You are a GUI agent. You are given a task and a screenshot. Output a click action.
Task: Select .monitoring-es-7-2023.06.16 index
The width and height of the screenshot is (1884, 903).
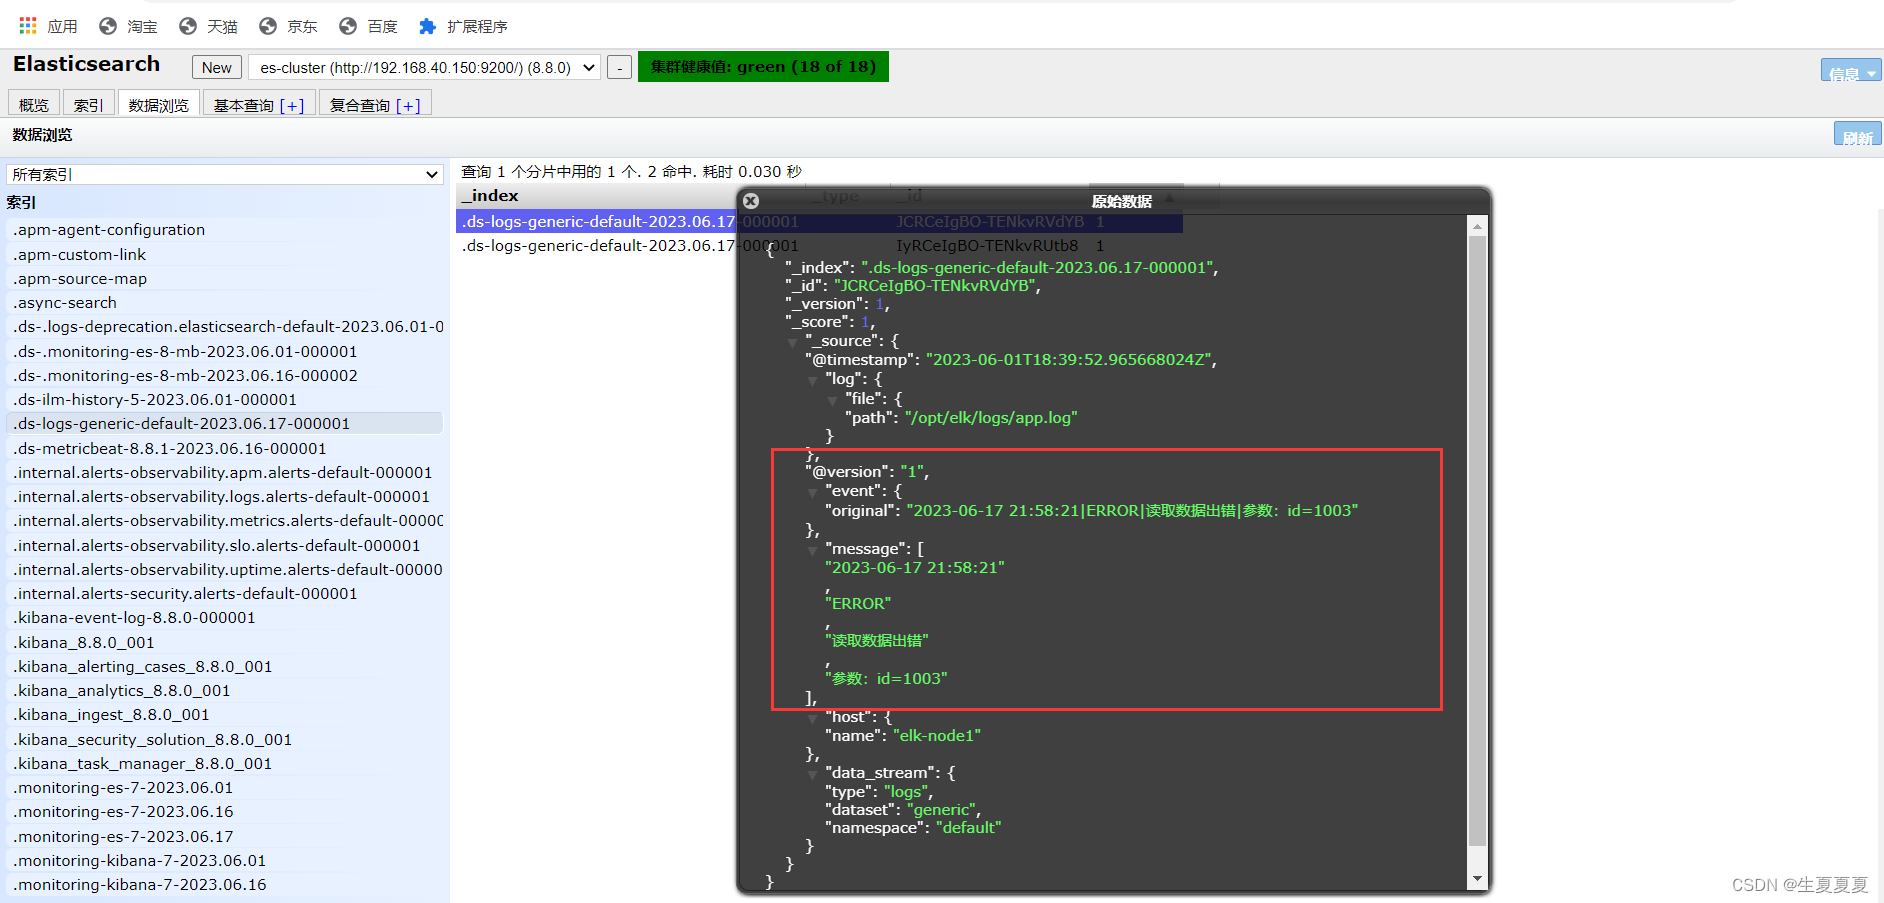224,811
